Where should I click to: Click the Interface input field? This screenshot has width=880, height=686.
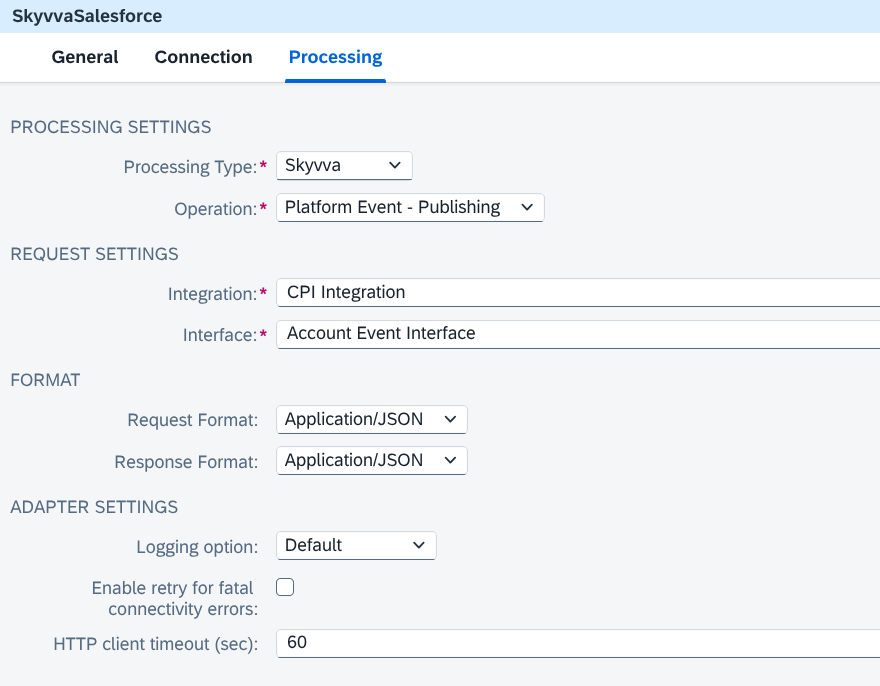[x=578, y=334]
